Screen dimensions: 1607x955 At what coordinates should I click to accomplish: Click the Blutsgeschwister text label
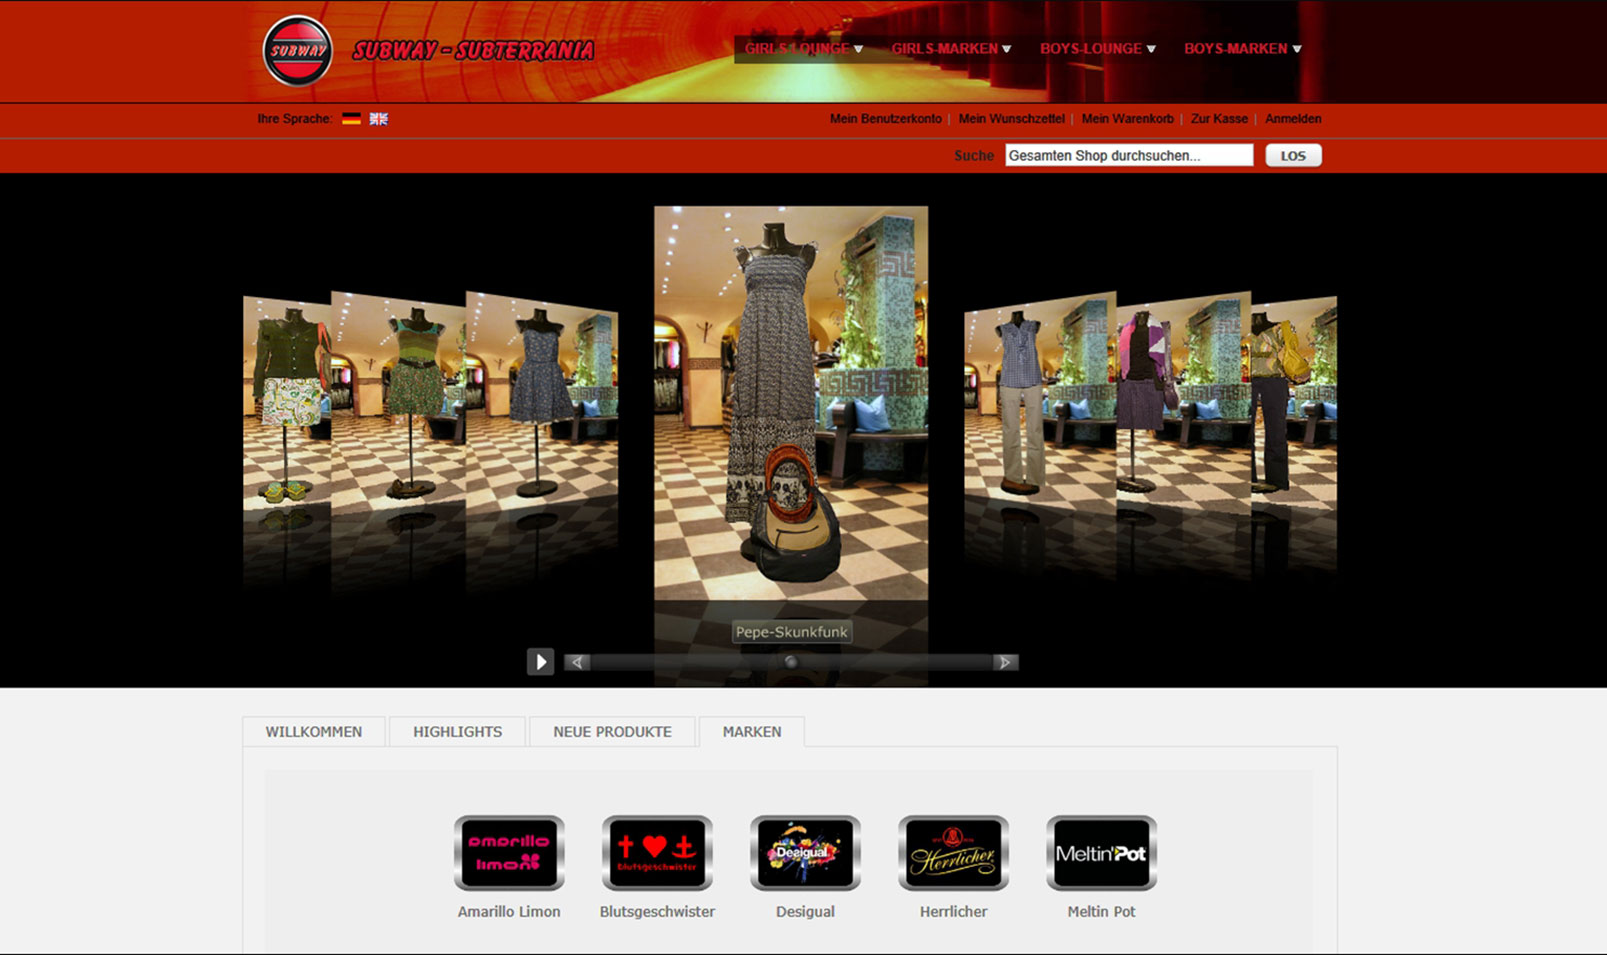pyautogui.click(x=657, y=911)
